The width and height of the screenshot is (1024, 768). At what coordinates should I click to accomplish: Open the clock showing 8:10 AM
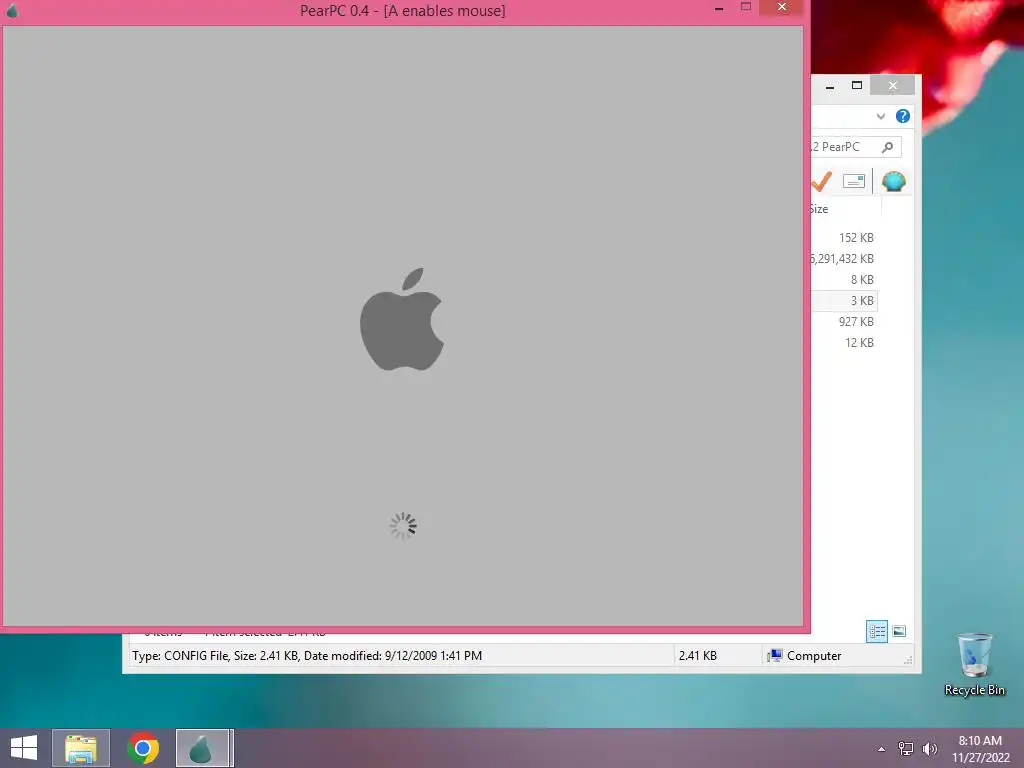pos(980,749)
